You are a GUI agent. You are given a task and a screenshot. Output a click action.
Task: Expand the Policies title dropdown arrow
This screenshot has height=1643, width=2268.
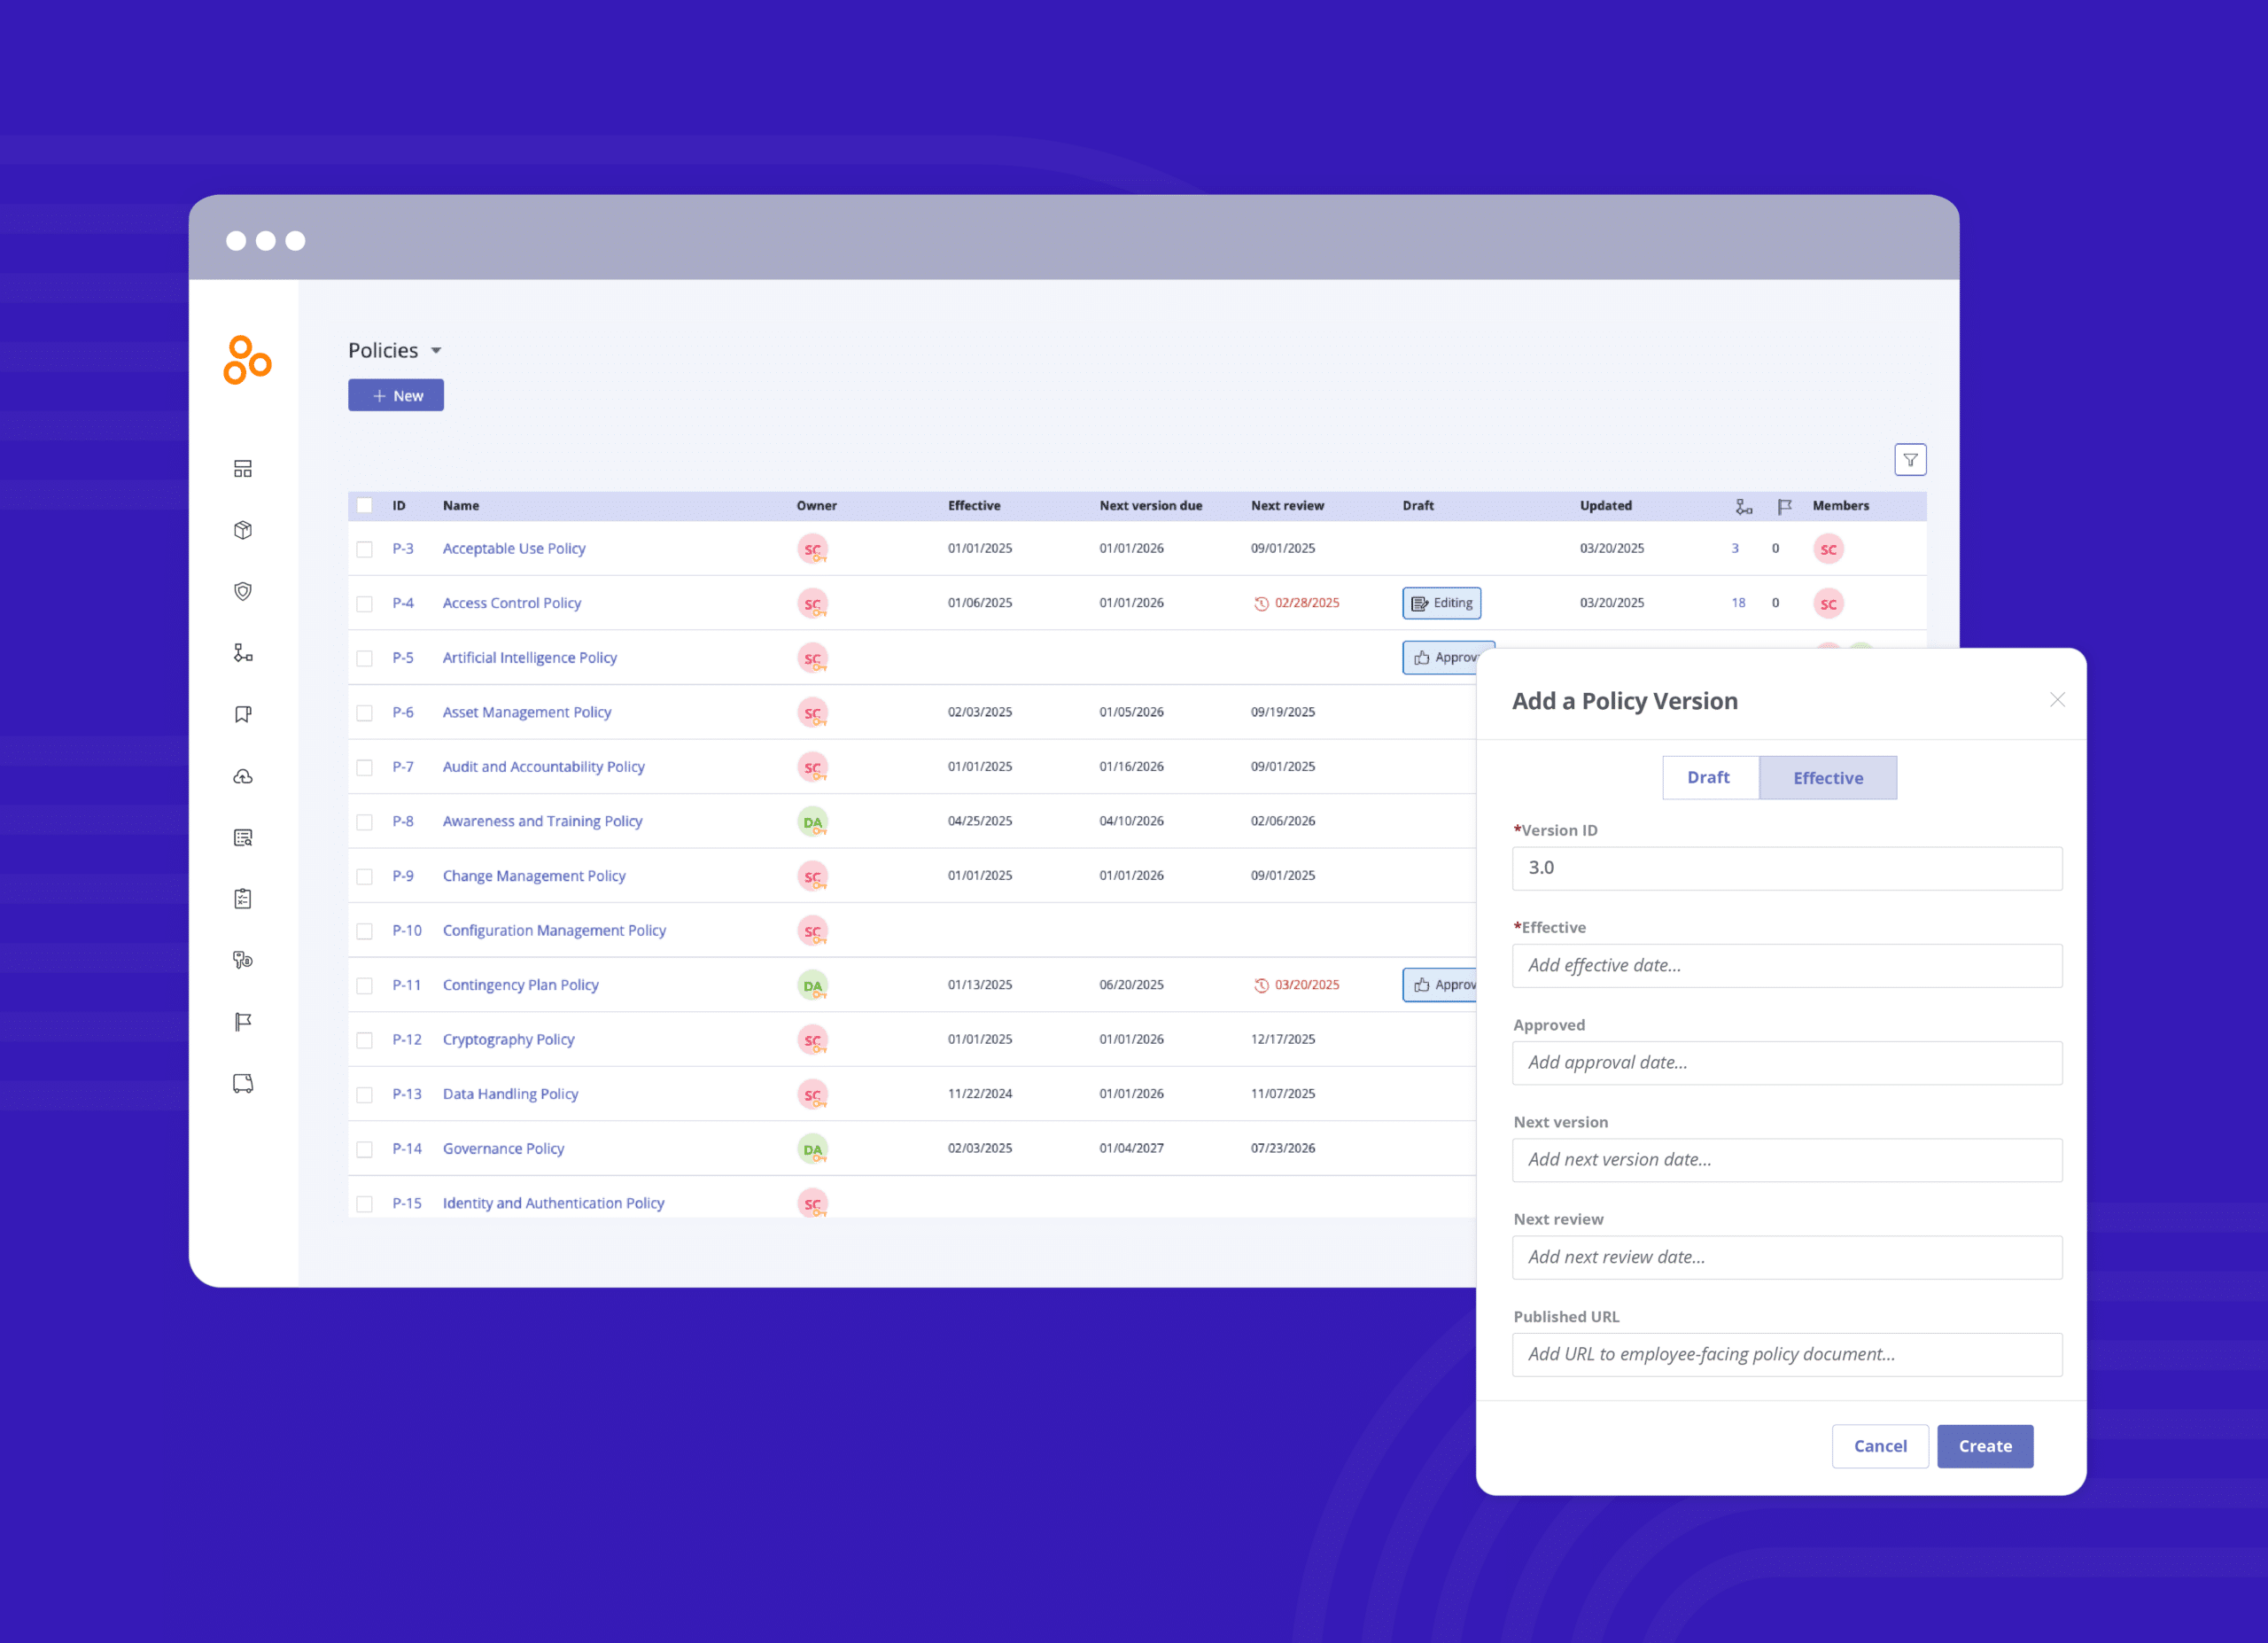pyautogui.click(x=436, y=351)
